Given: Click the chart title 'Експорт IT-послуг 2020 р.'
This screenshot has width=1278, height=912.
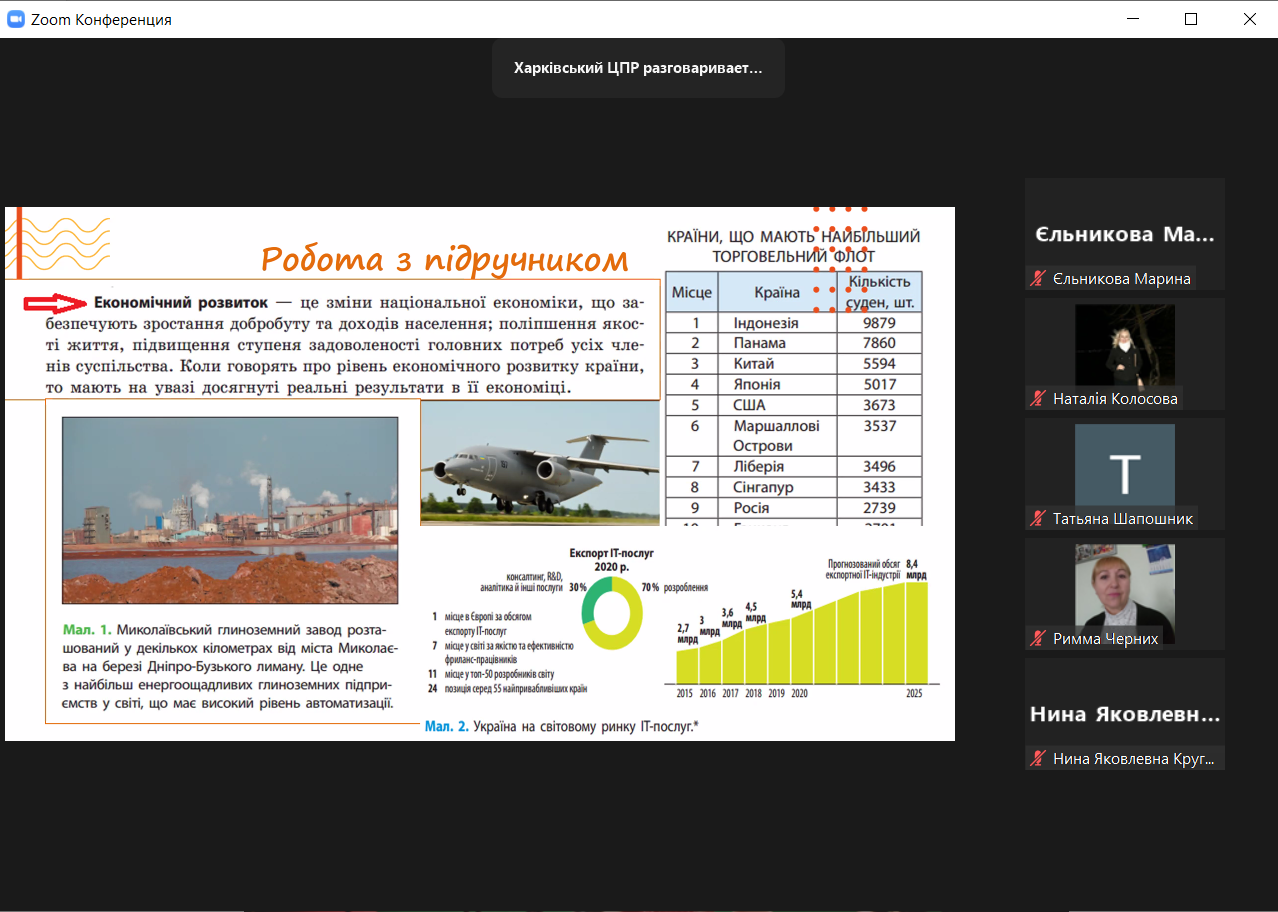Looking at the screenshot, I should tap(611, 559).
